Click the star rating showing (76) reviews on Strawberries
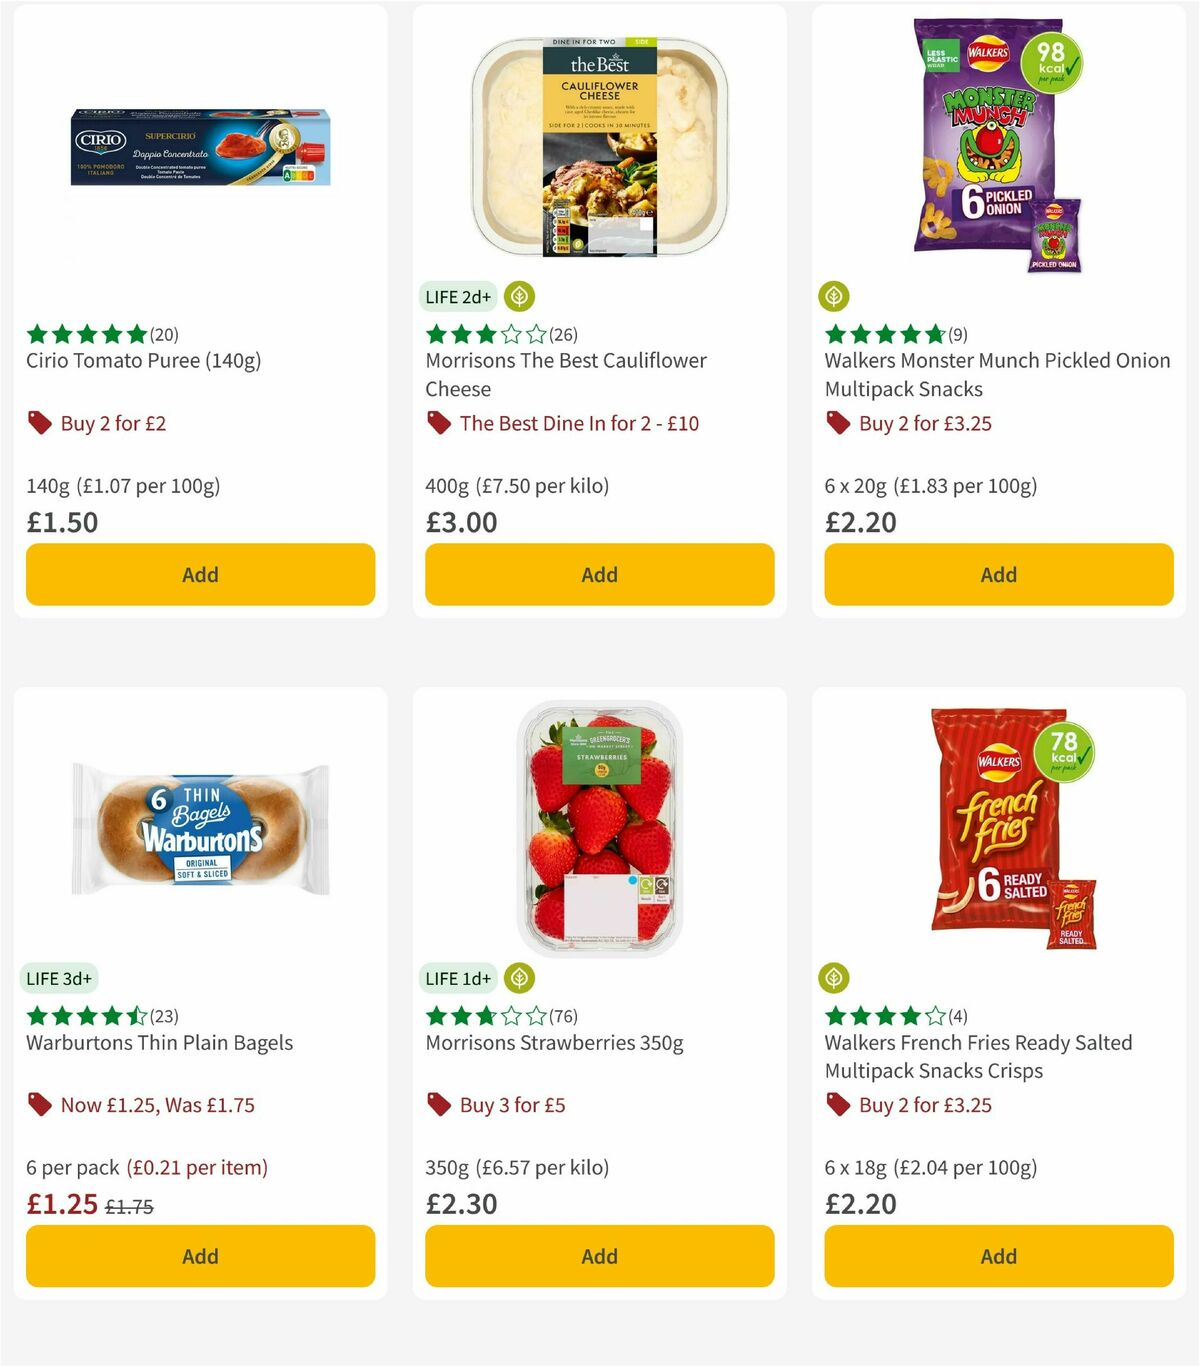 click(x=483, y=1015)
